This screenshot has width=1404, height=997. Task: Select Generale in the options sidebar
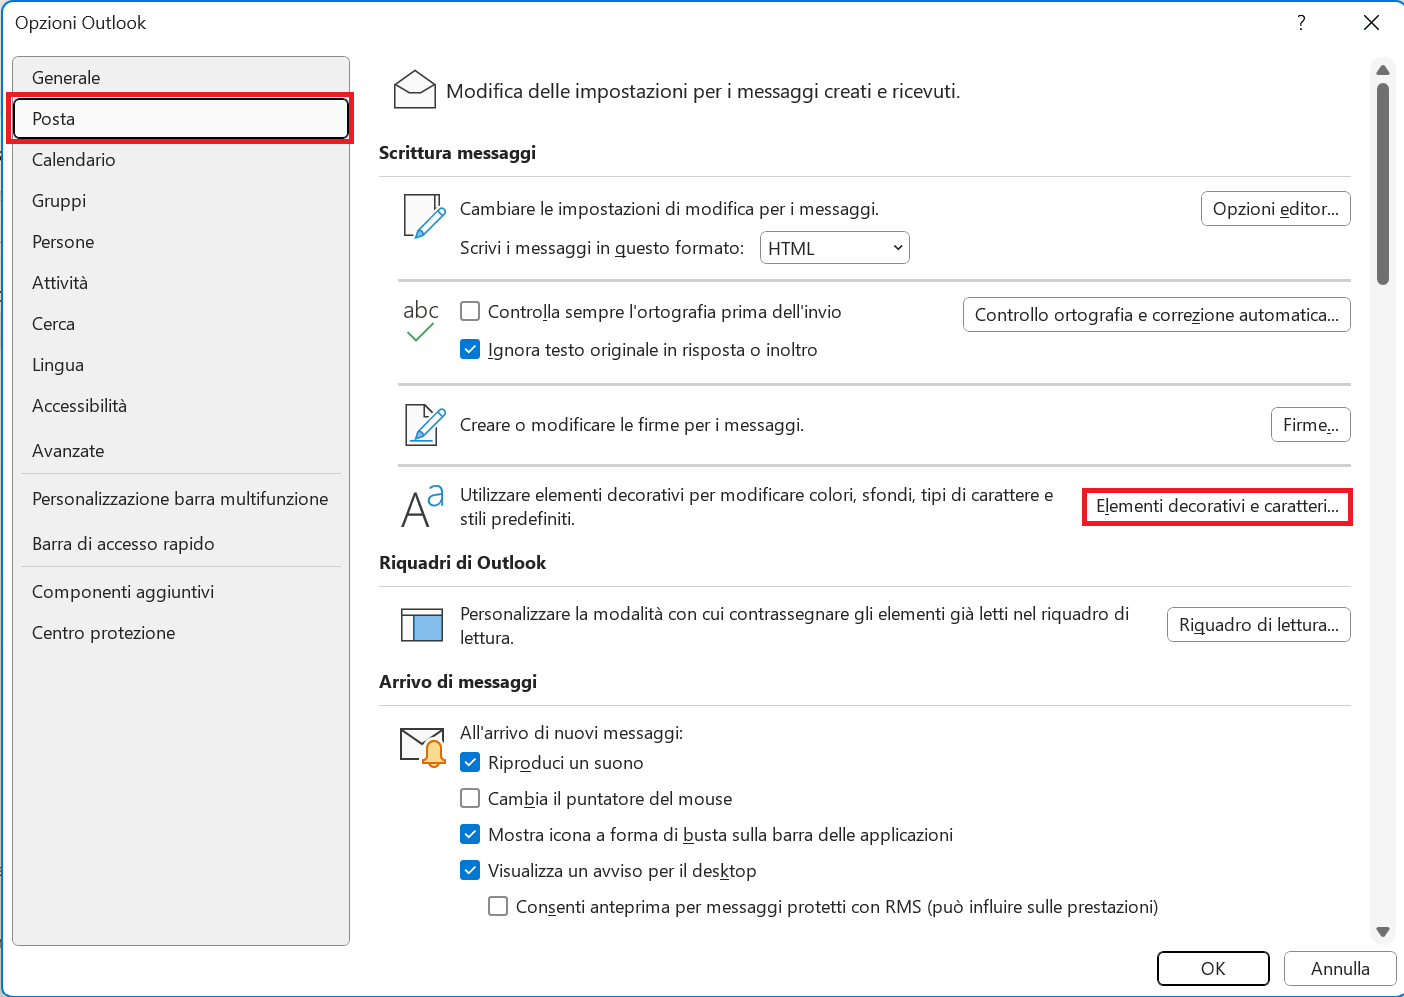pos(181,77)
